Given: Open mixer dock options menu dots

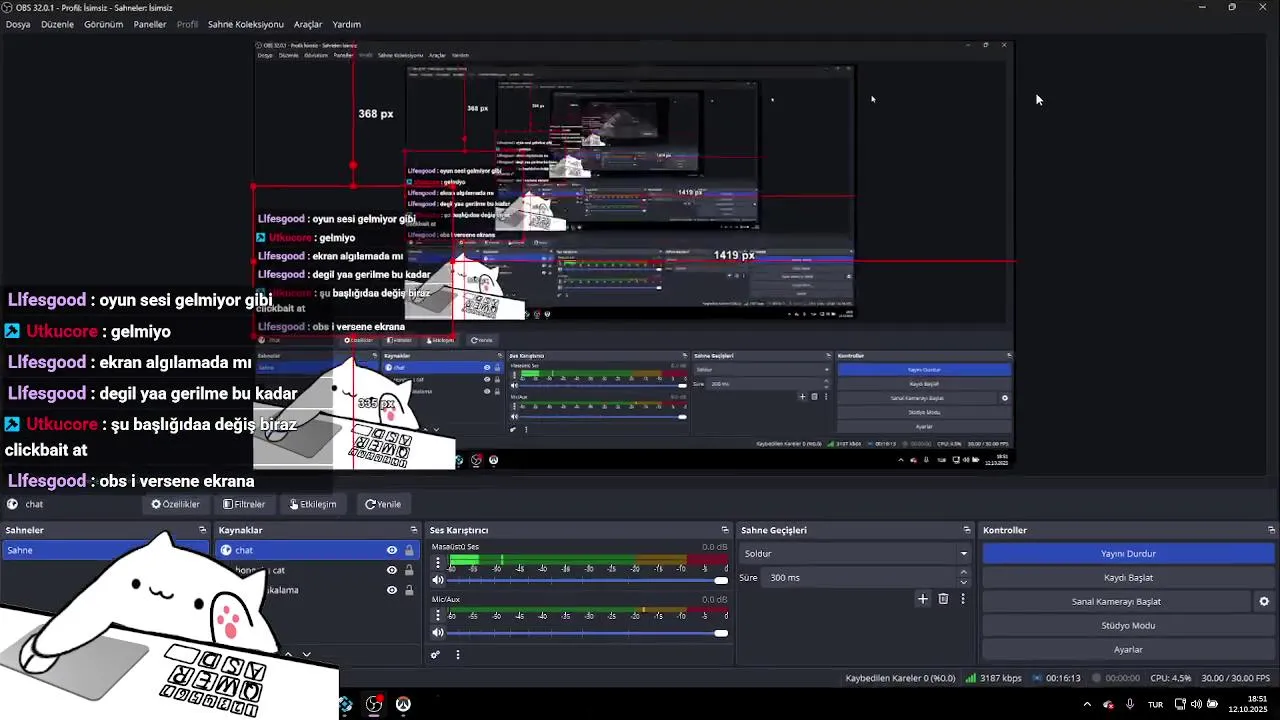Looking at the screenshot, I should 458,655.
